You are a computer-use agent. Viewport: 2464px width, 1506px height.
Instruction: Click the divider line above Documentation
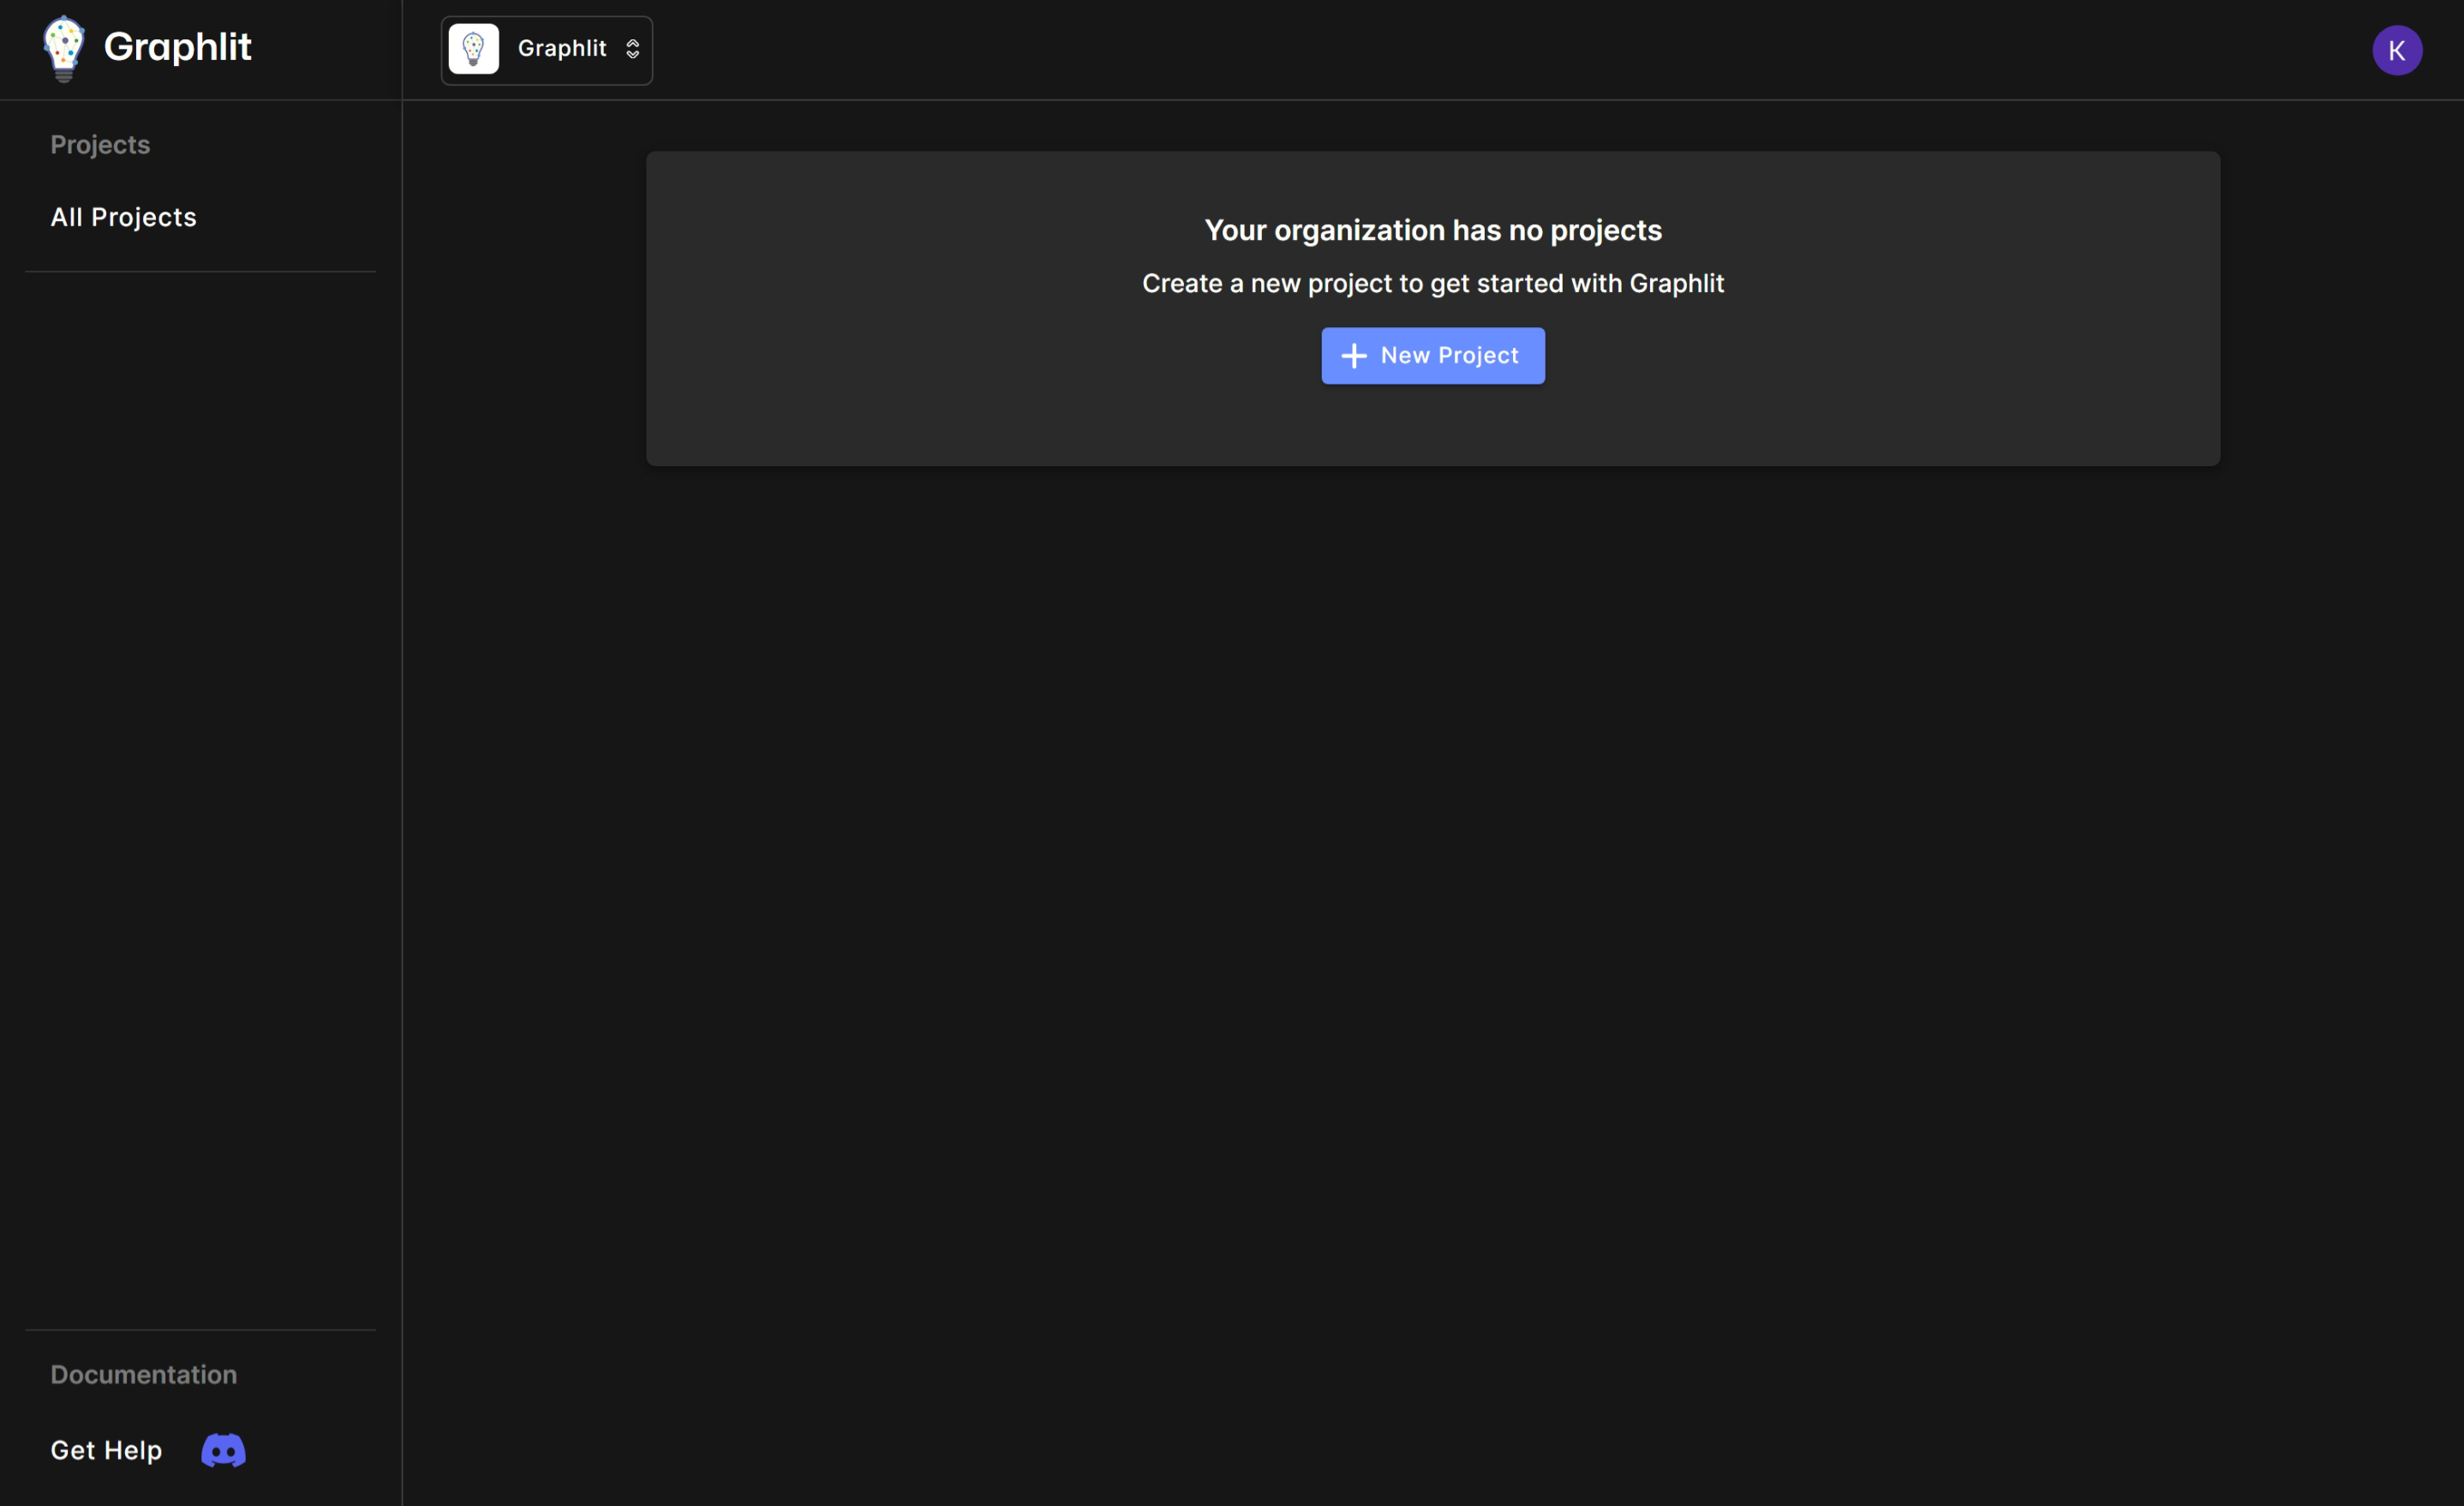click(x=200, y=1329)
